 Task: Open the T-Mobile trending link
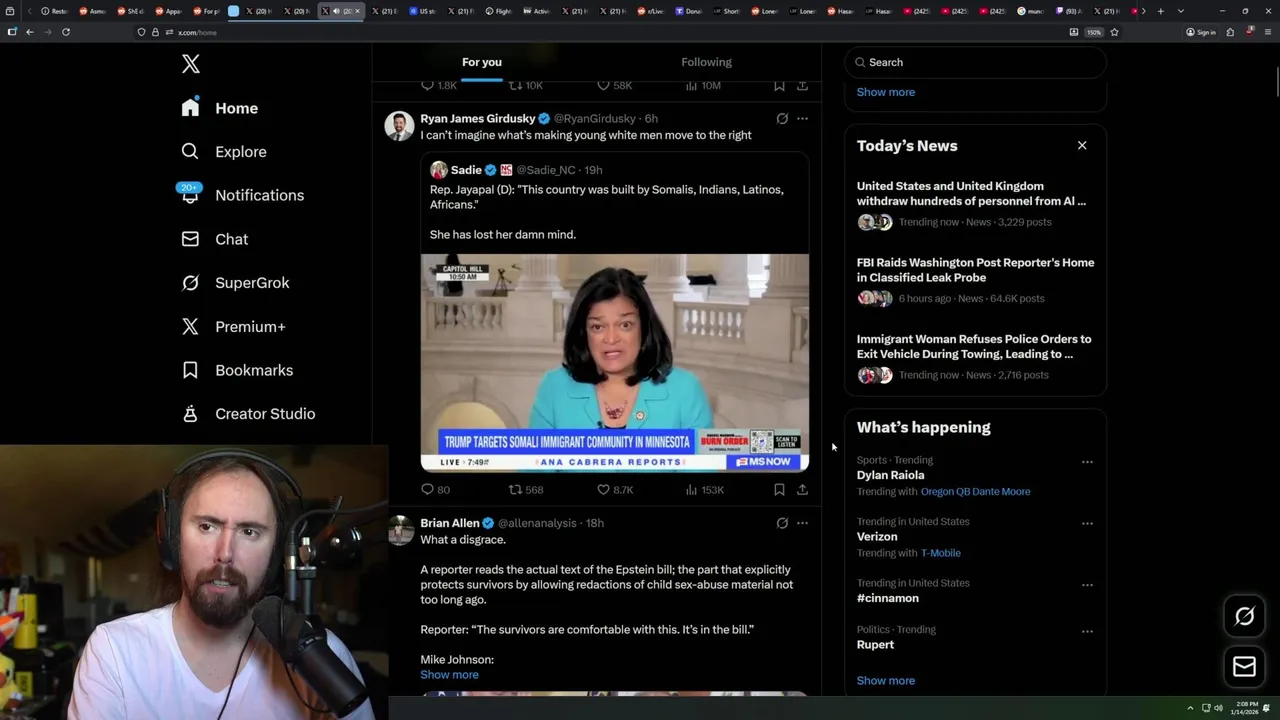941,553
